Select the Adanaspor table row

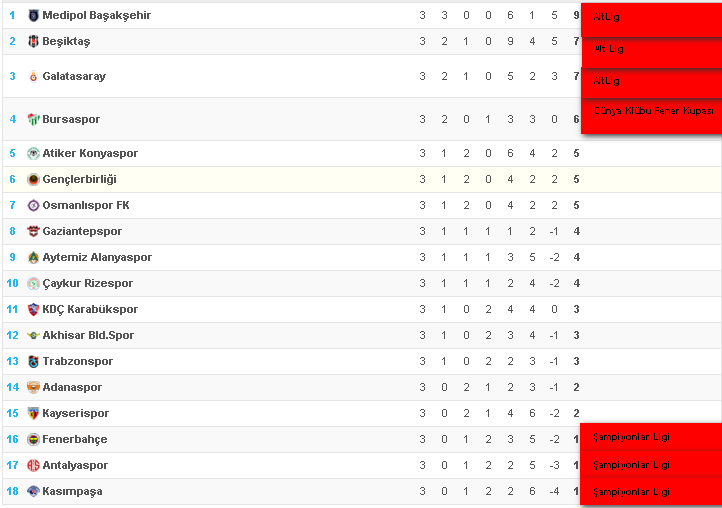tap(361, 387)
